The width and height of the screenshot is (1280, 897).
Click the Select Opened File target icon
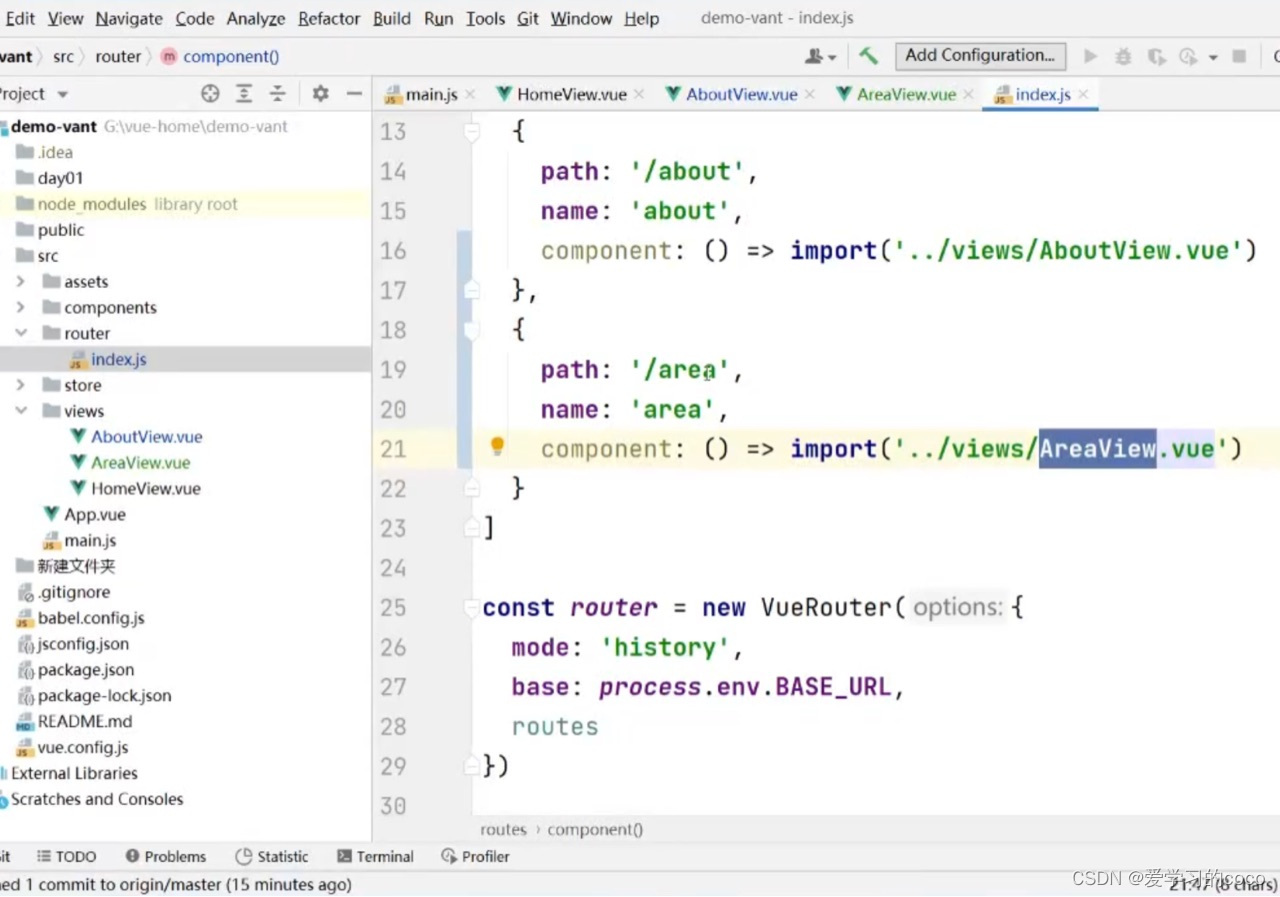pos(210,94)
